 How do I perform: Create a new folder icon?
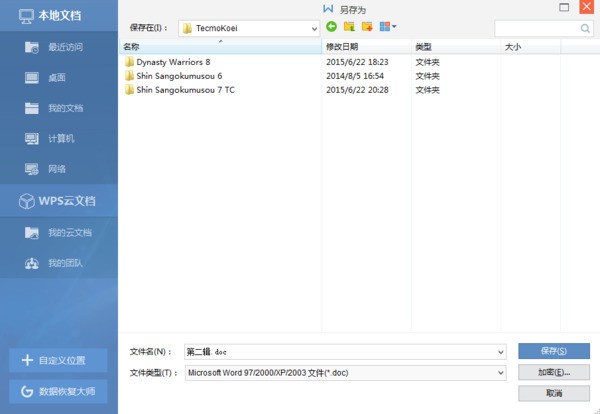[x=367, y=26]
